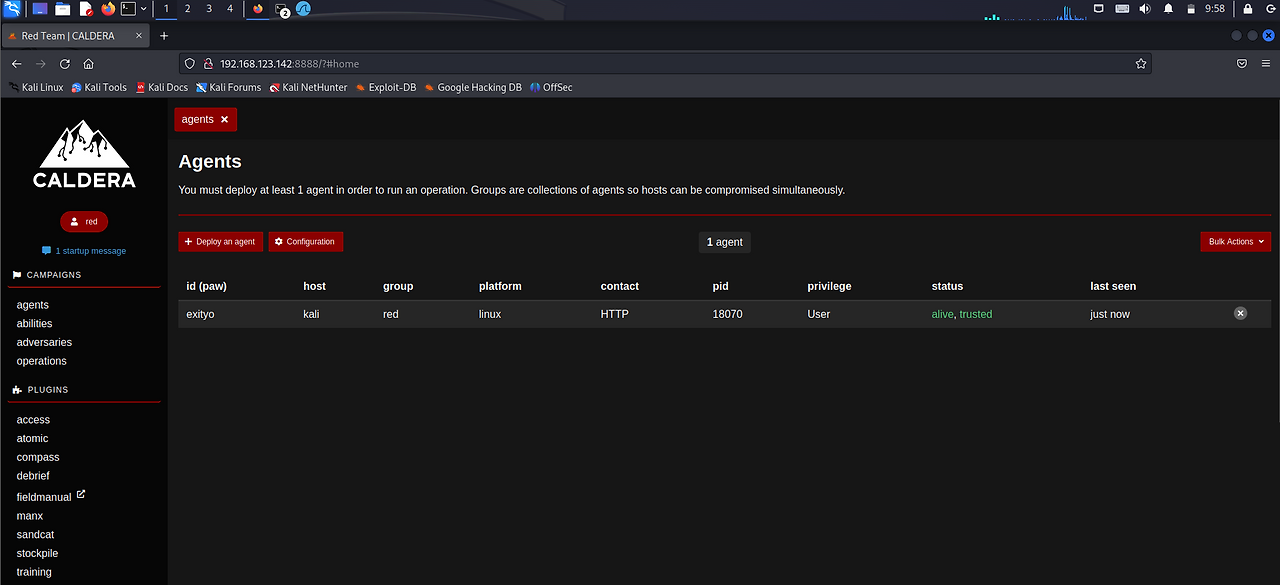This screenshot has width=1280, height=585.
Task: Open the Firefox hamburger menu
Action: point(1265,63)
